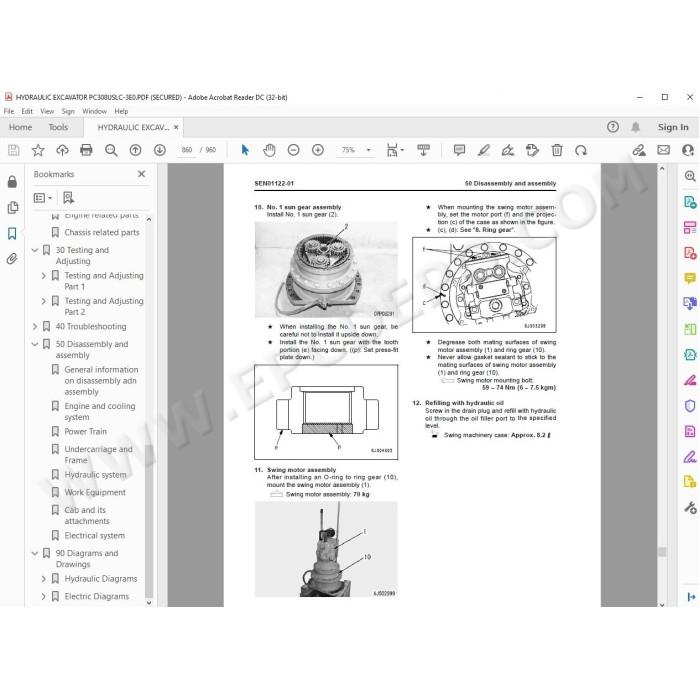Open the search tool in right pane

(x=690, y=176)
